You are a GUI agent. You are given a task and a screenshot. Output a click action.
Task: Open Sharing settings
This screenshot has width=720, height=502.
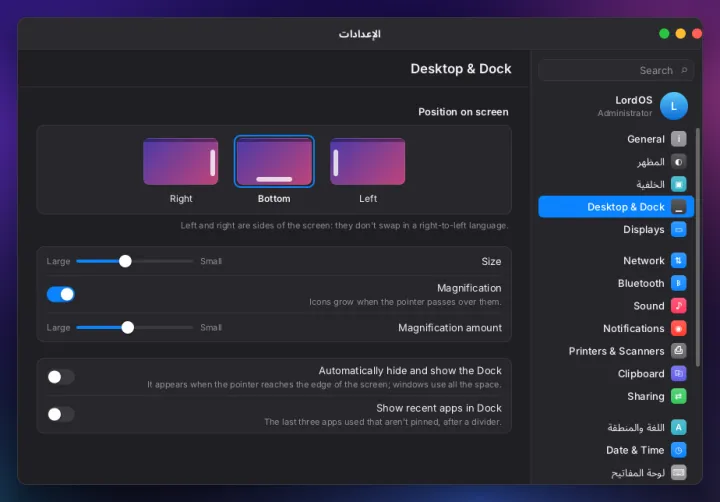pyautogui.click(x=616, y=396)
